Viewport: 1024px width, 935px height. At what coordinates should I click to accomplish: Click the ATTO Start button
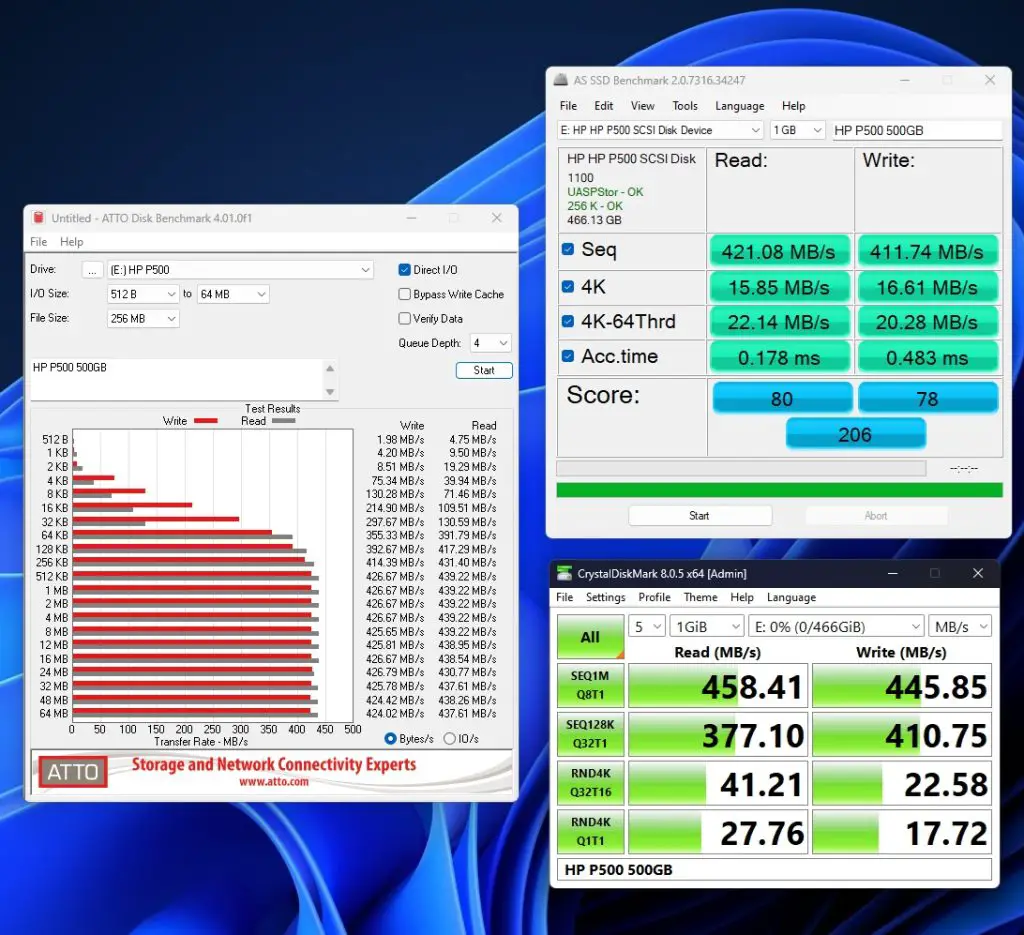tap(484, 370)
